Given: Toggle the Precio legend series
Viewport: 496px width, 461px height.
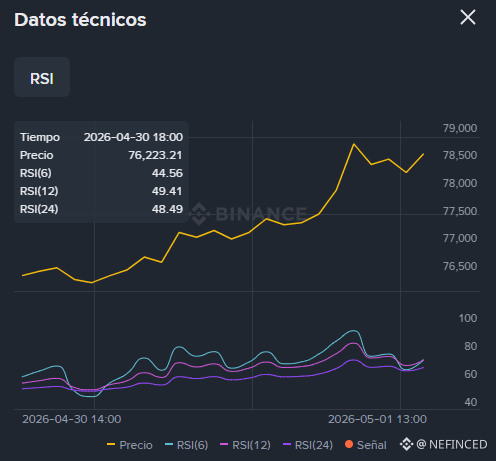Looking at the screenshot, I should tap(130, 445).
